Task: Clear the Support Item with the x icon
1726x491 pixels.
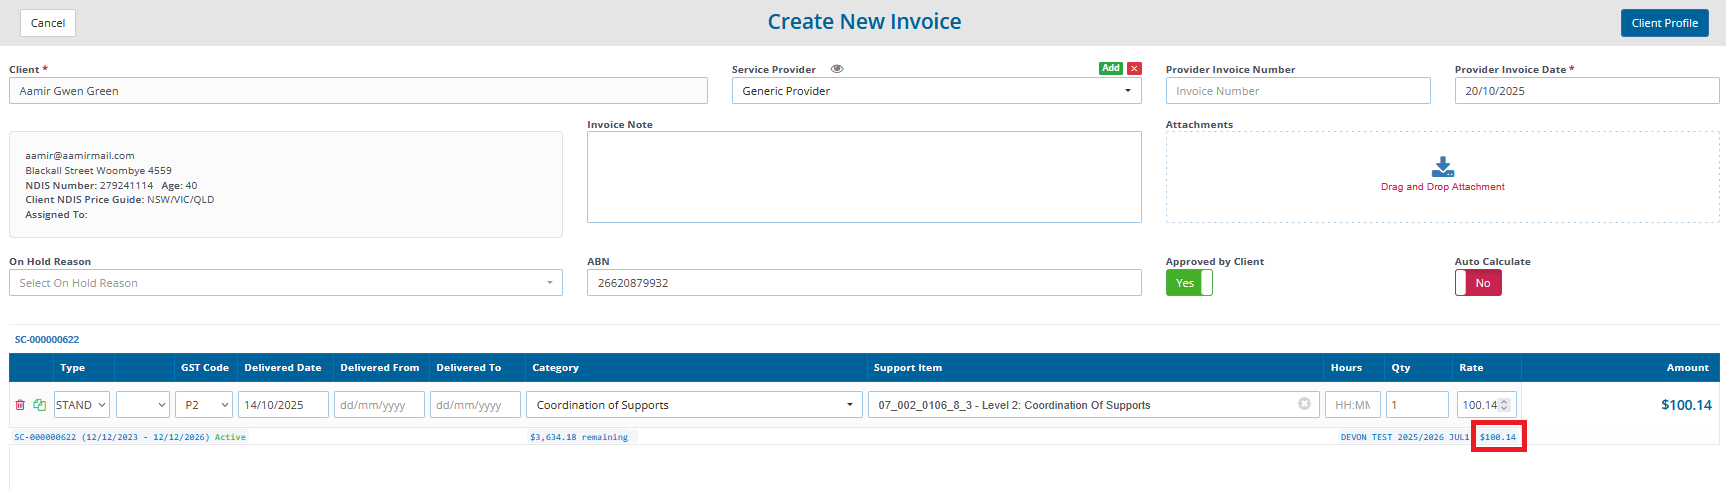Action: pyautogui.click(x=1304, y=404)
